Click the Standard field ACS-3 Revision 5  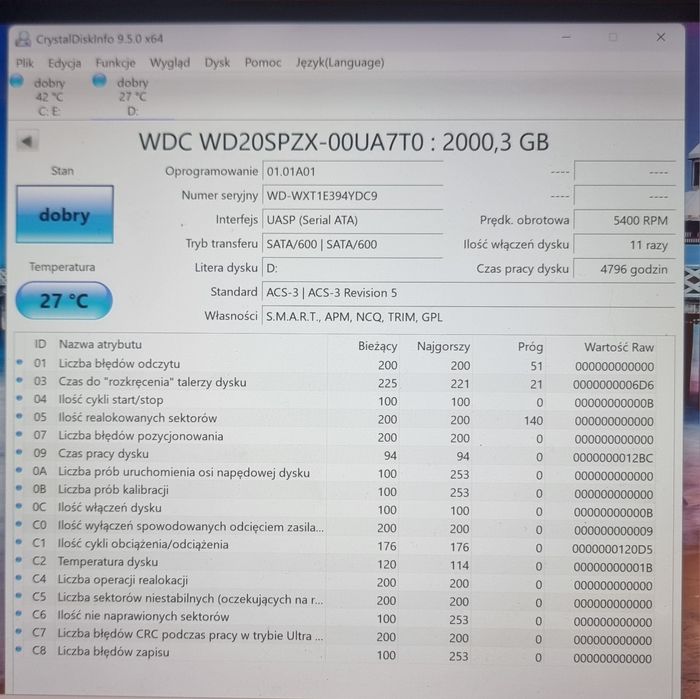coord(468,293)
